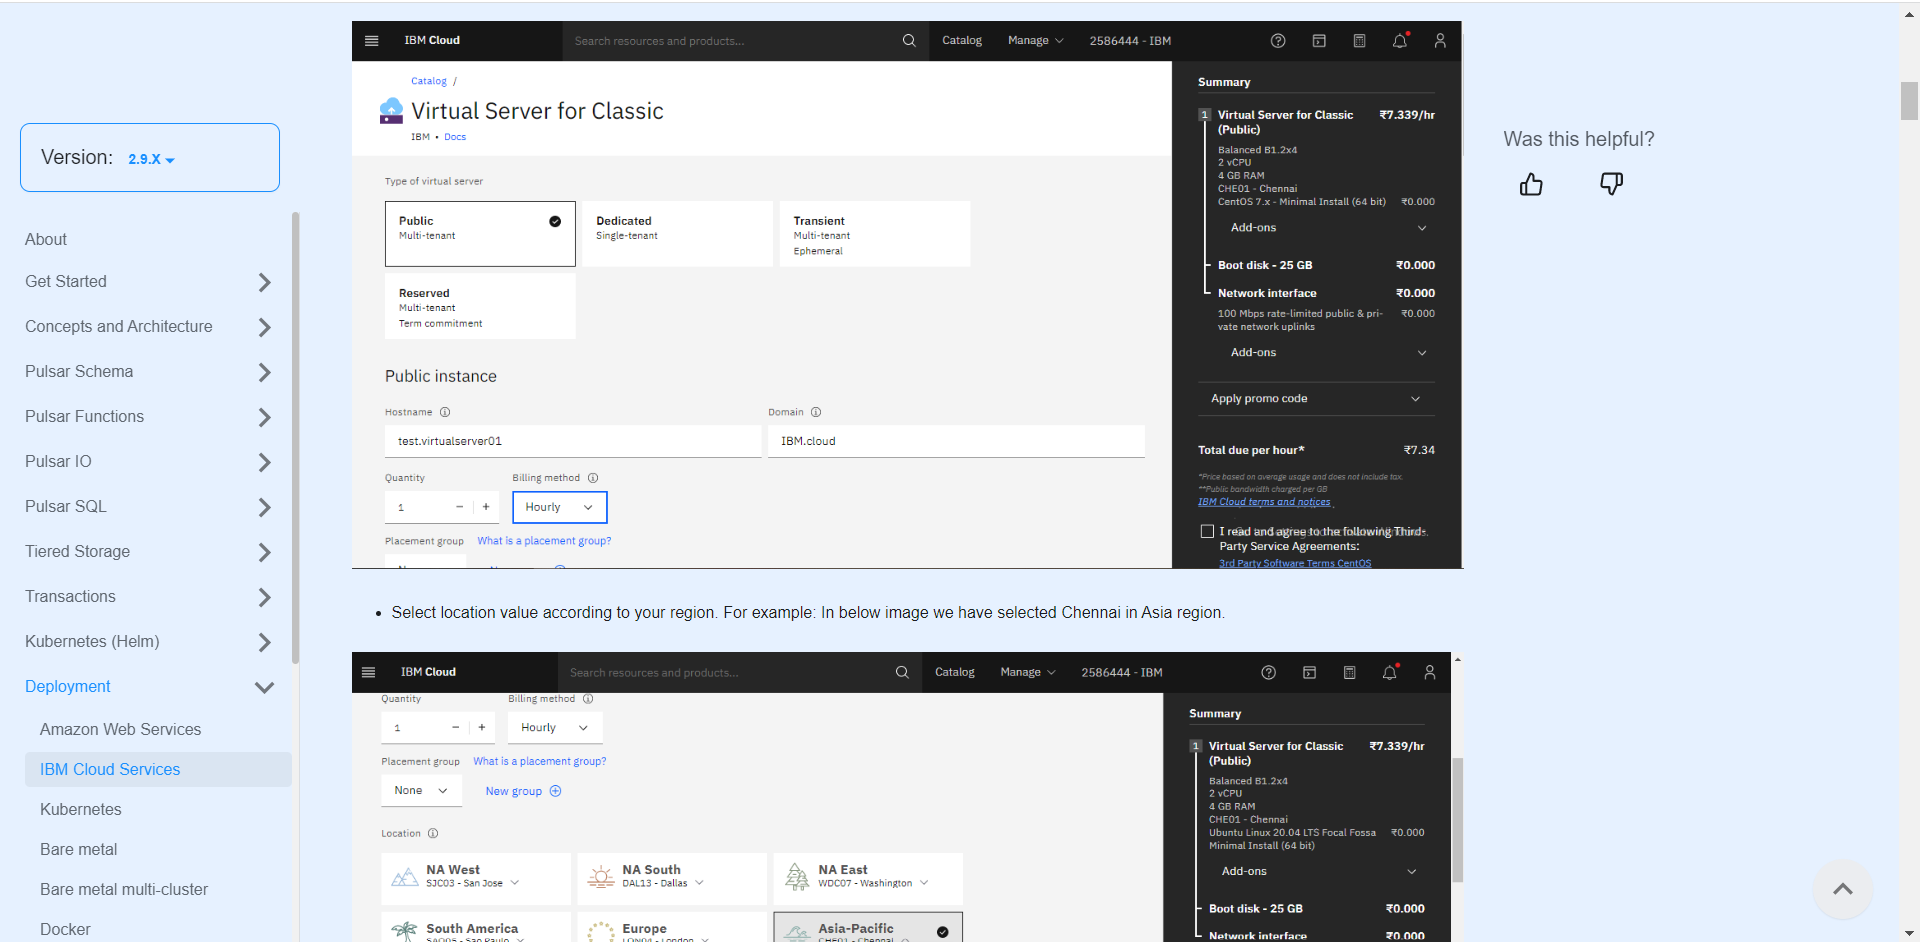
Task: Increase quantity with plus in upper screenshot
Action: pyautogui.click(x=486, y=507)
